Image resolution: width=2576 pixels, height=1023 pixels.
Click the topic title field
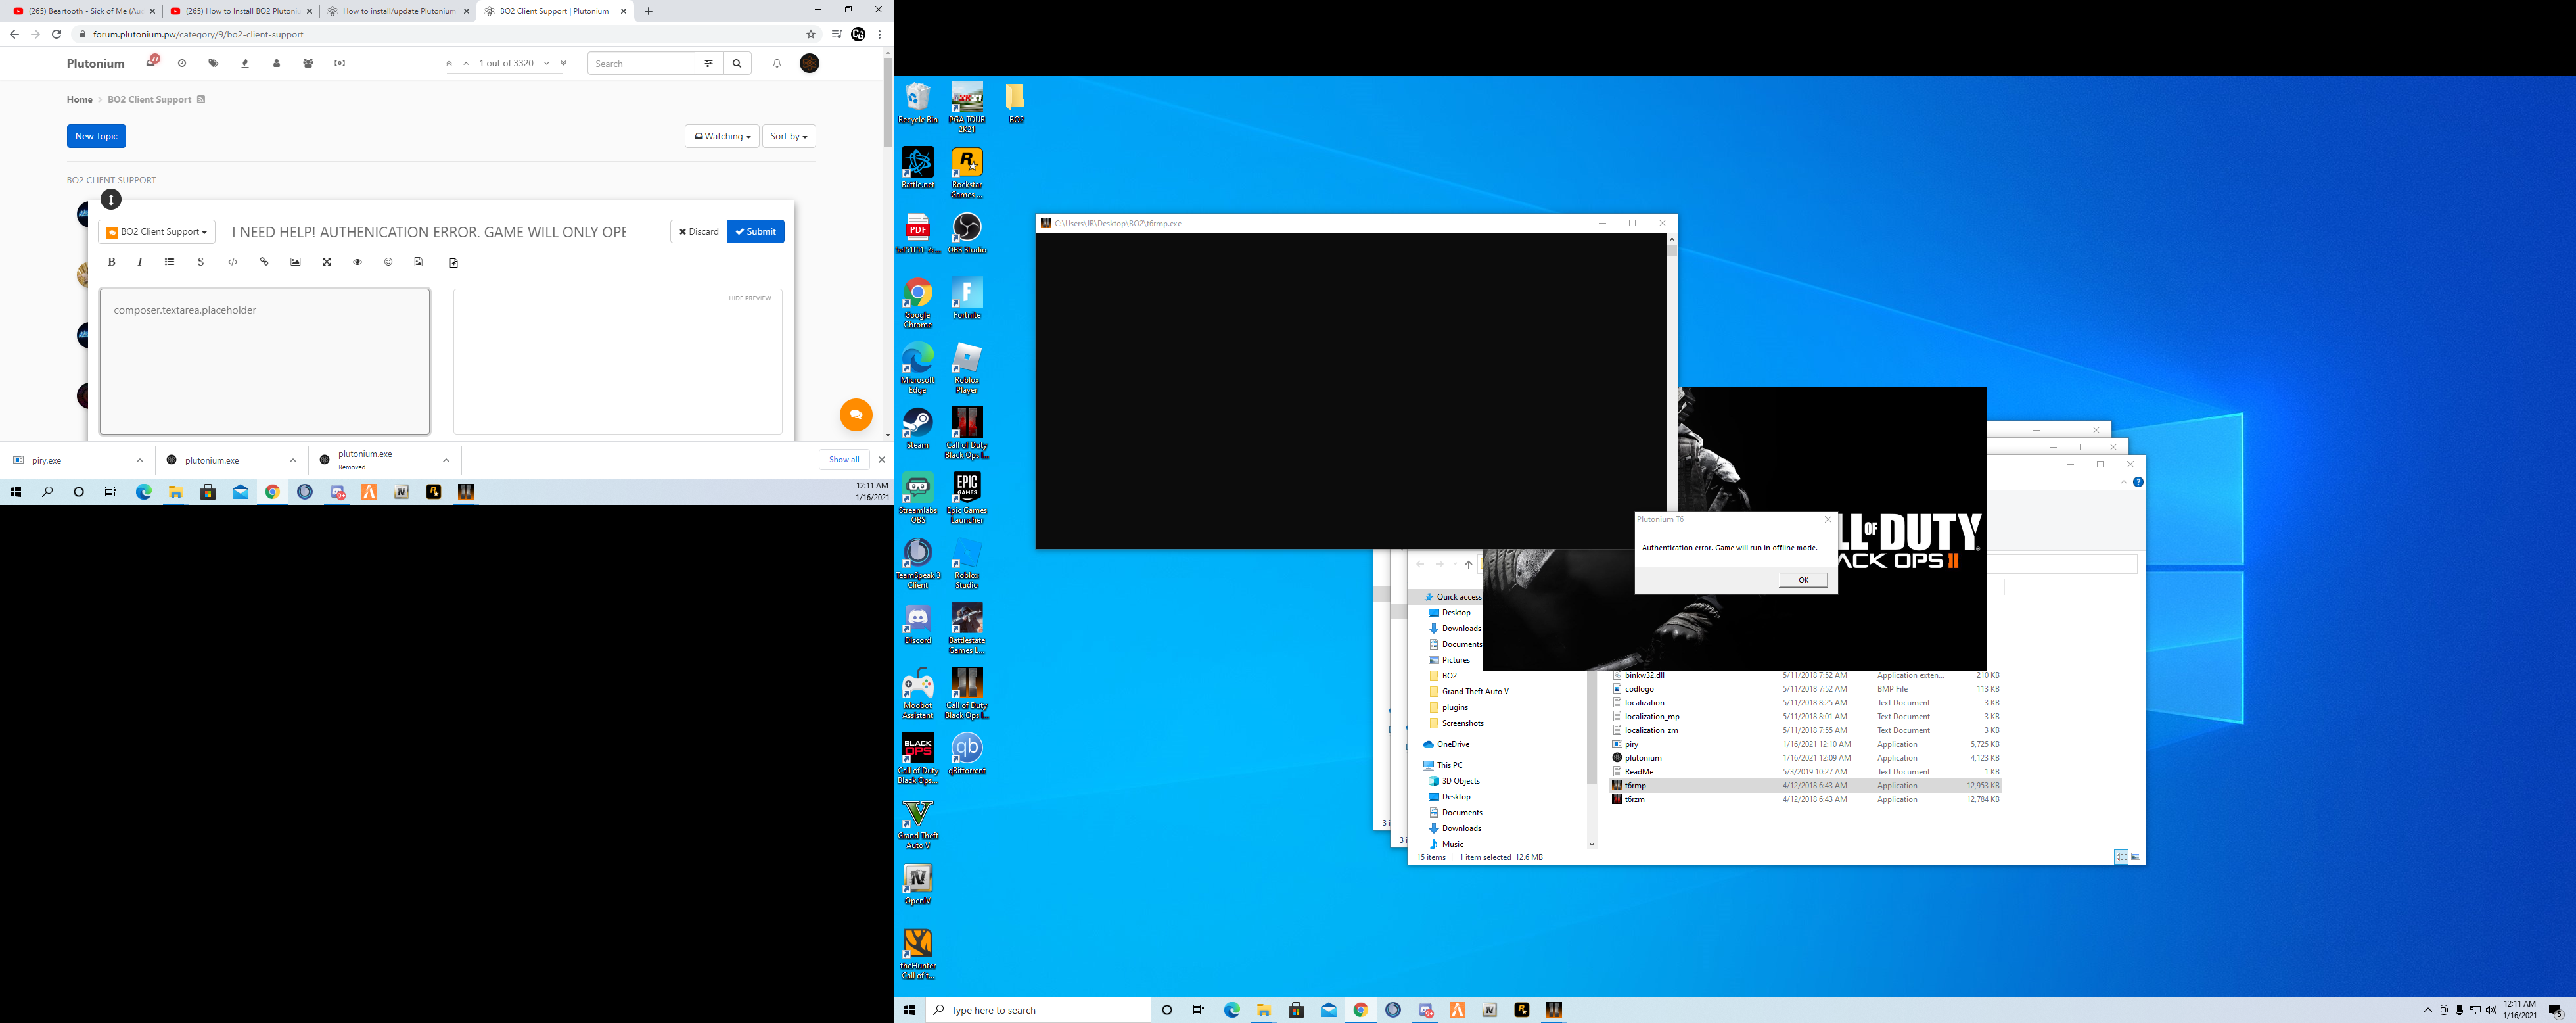click(429, 232)
